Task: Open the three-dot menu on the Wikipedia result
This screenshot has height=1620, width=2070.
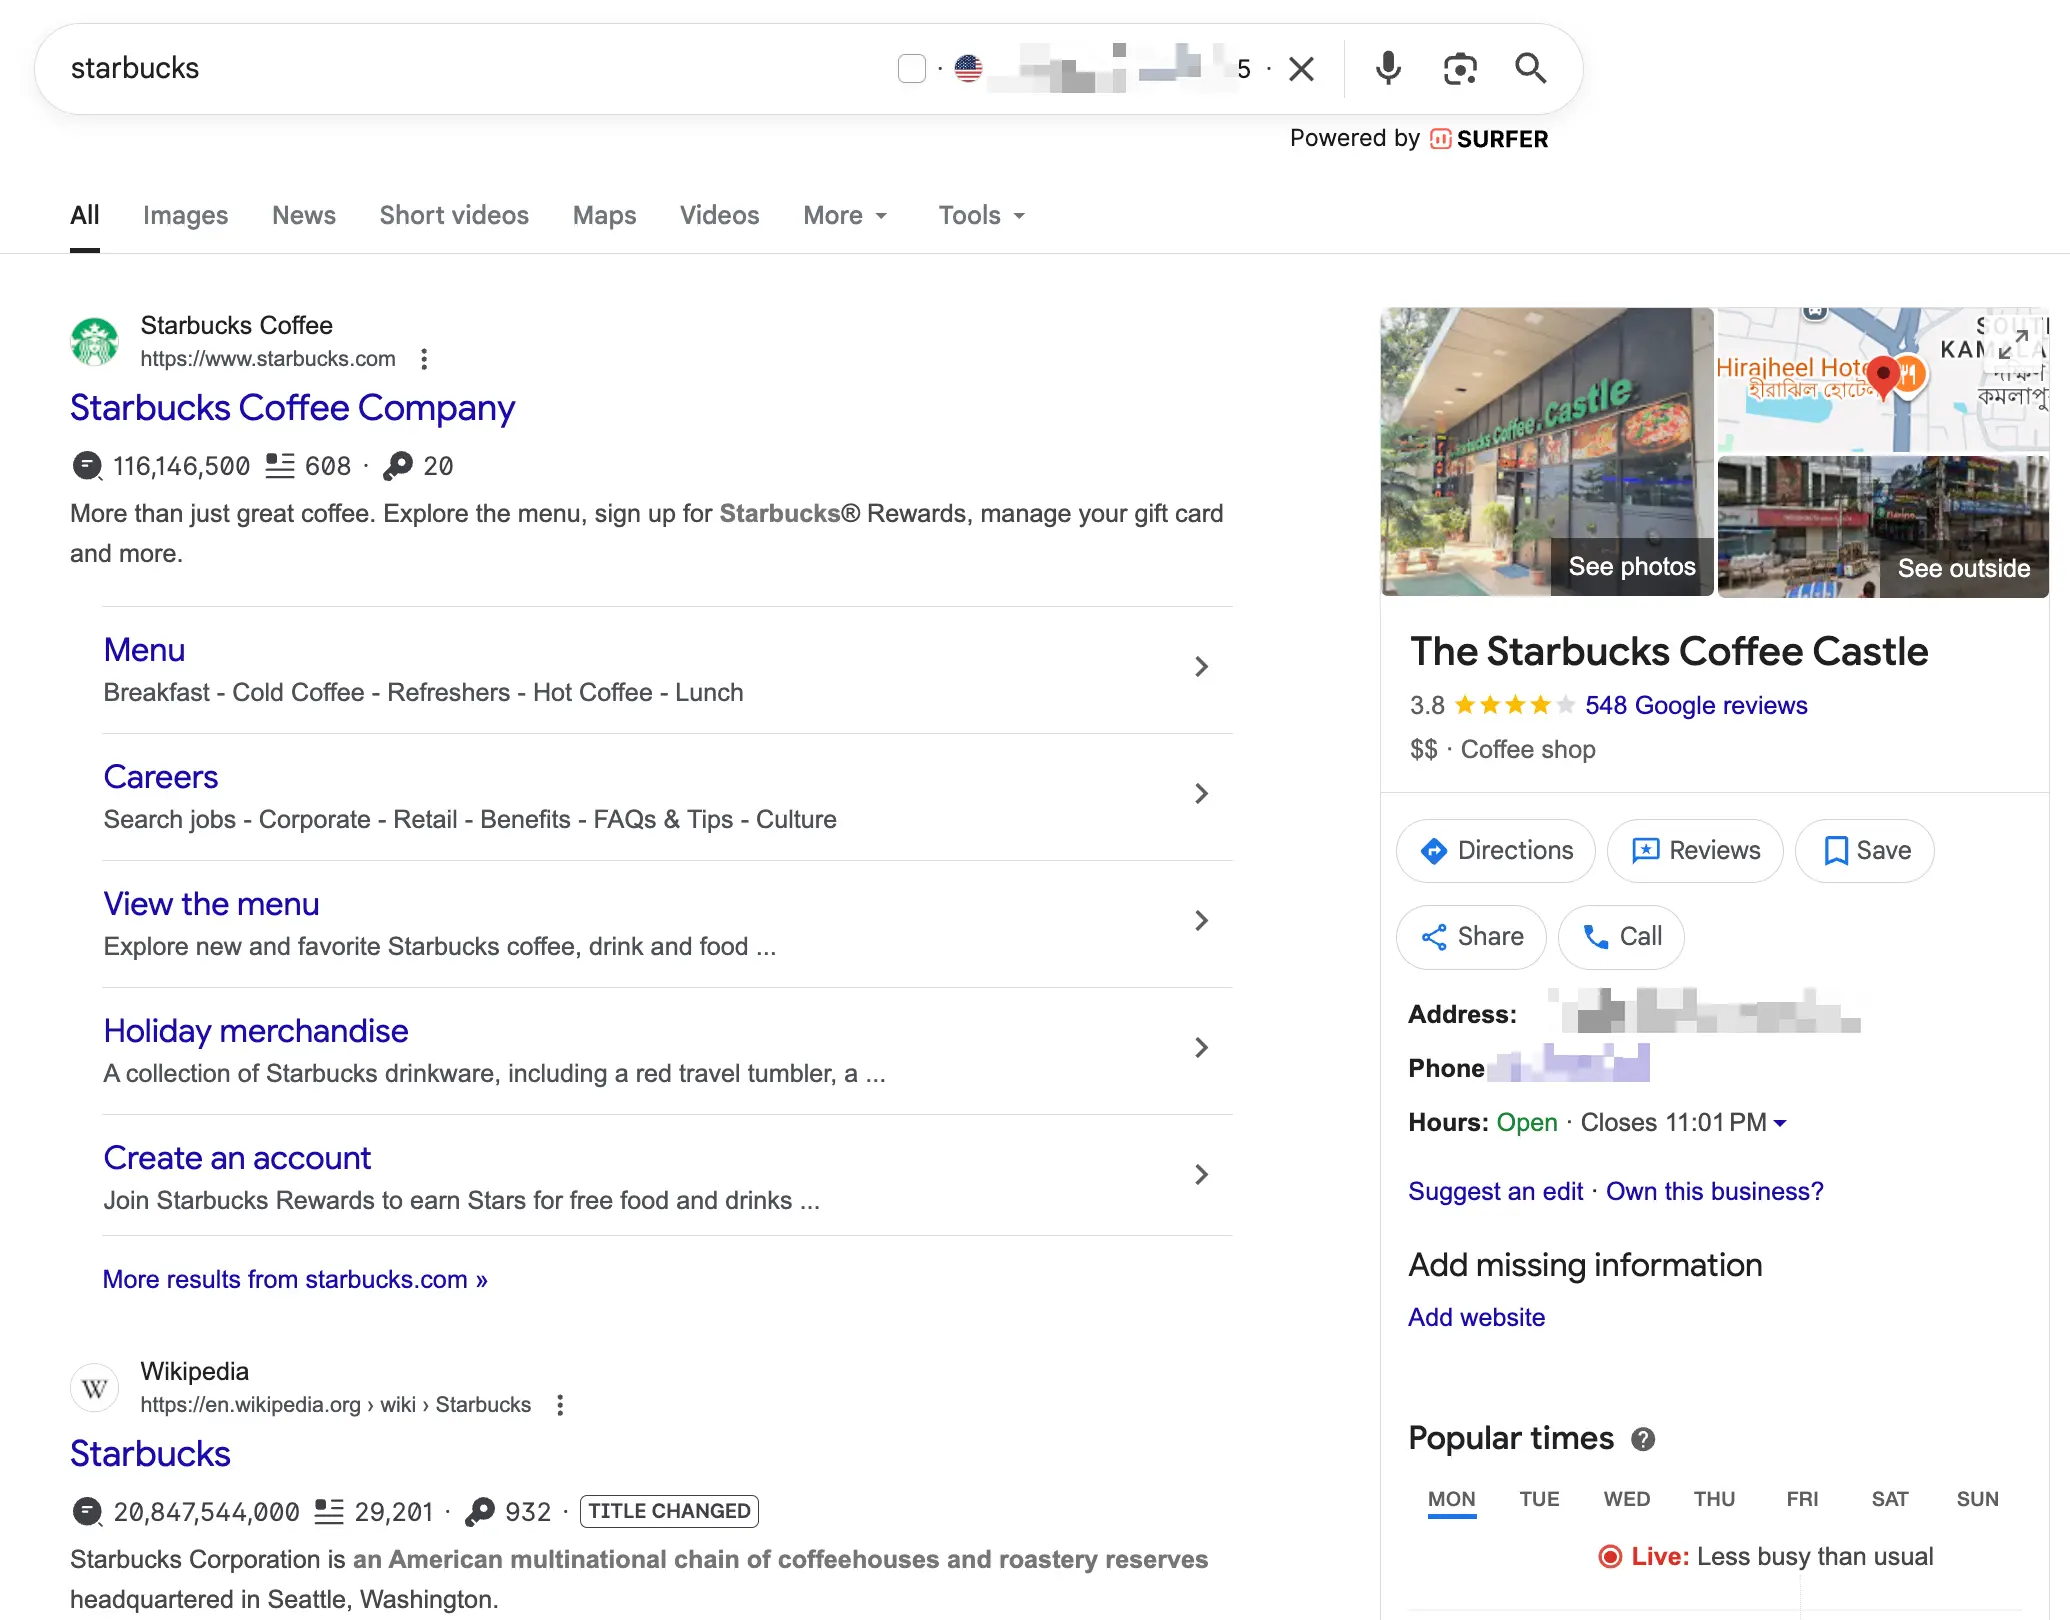Action: pos(559,1405)
